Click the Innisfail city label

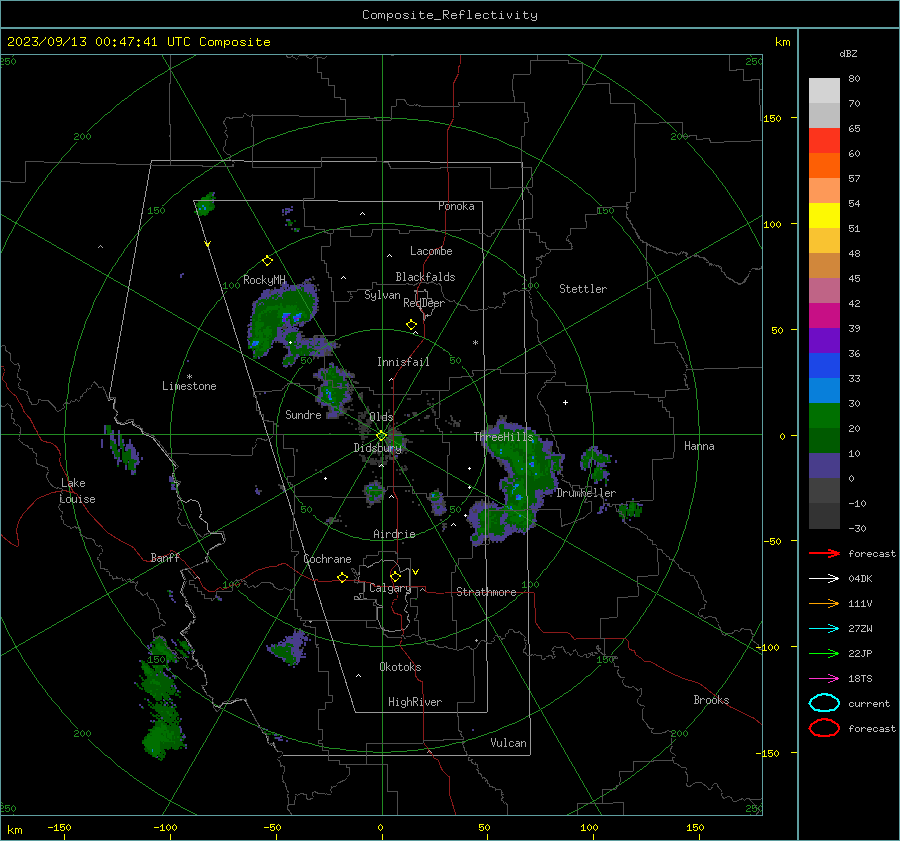[403, 362]
